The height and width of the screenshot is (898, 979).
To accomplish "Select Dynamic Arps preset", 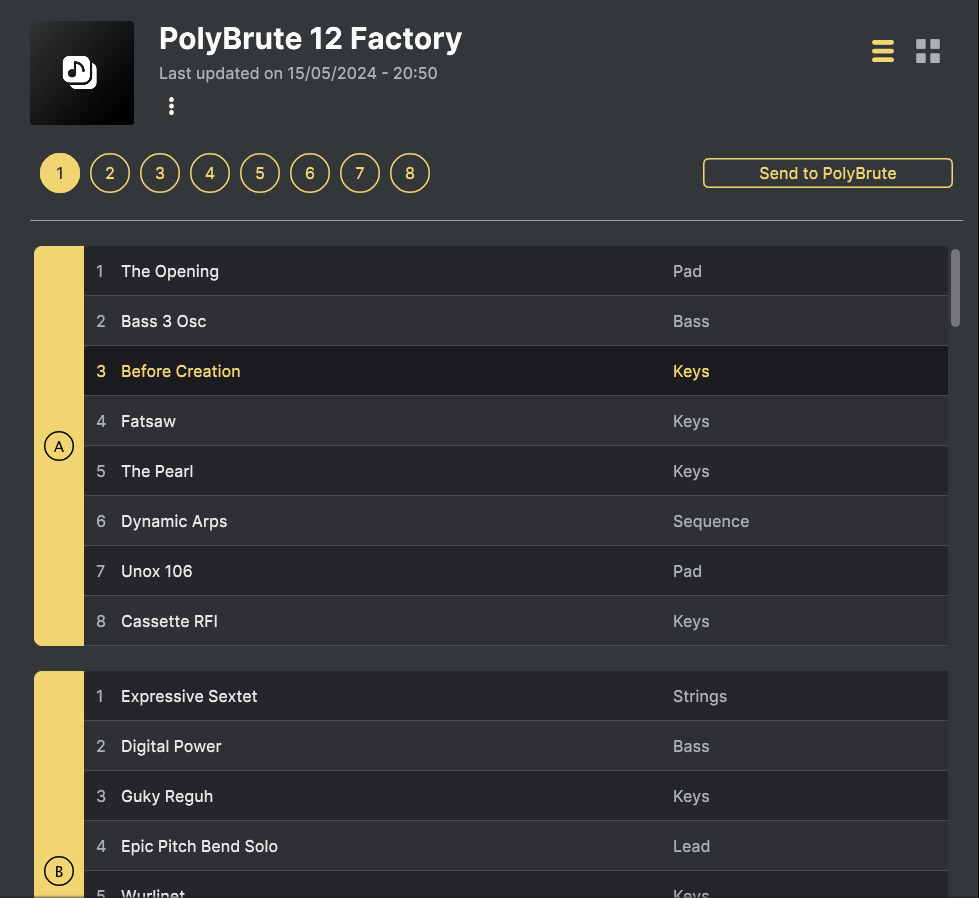I will (516, 521).
